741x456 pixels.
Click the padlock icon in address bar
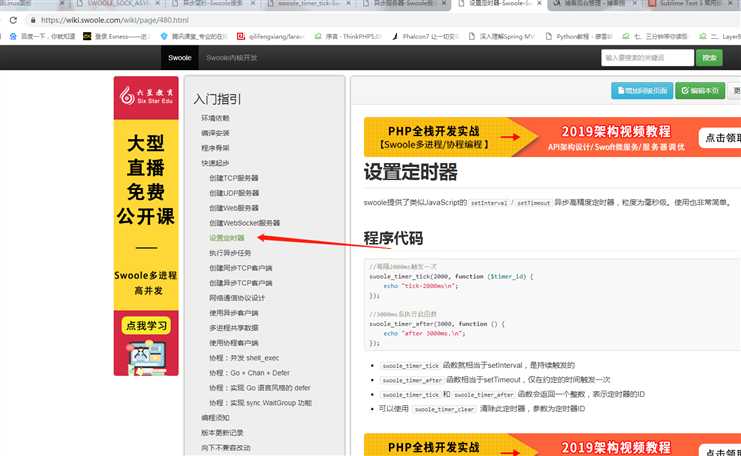(33, 20)
